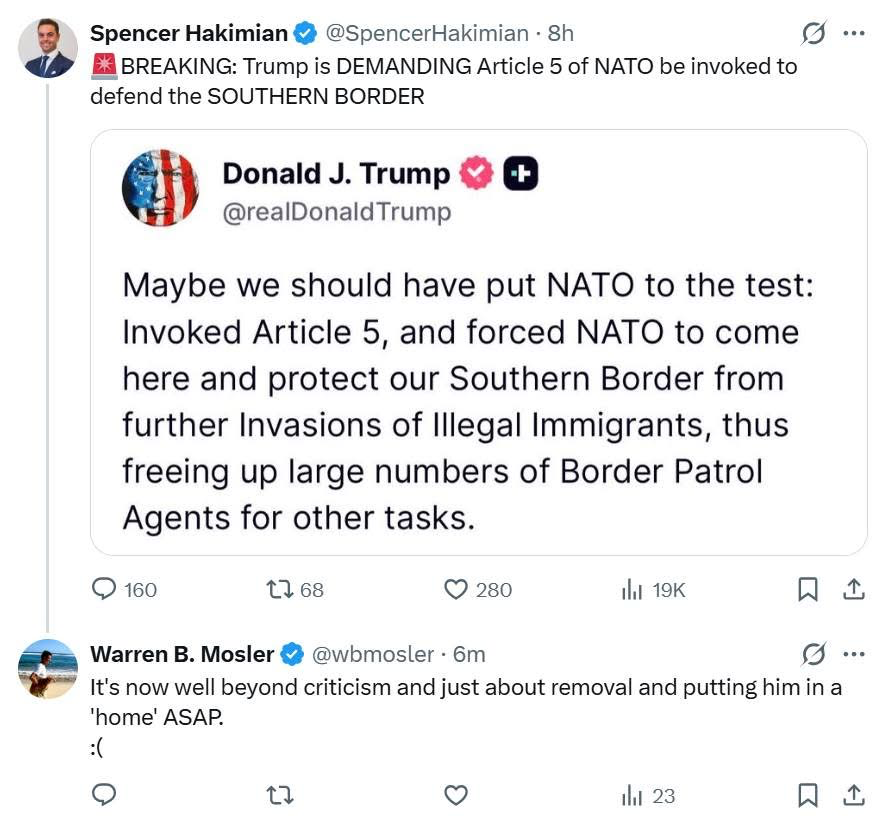View analytics for the 19K views post

[633, 590]
